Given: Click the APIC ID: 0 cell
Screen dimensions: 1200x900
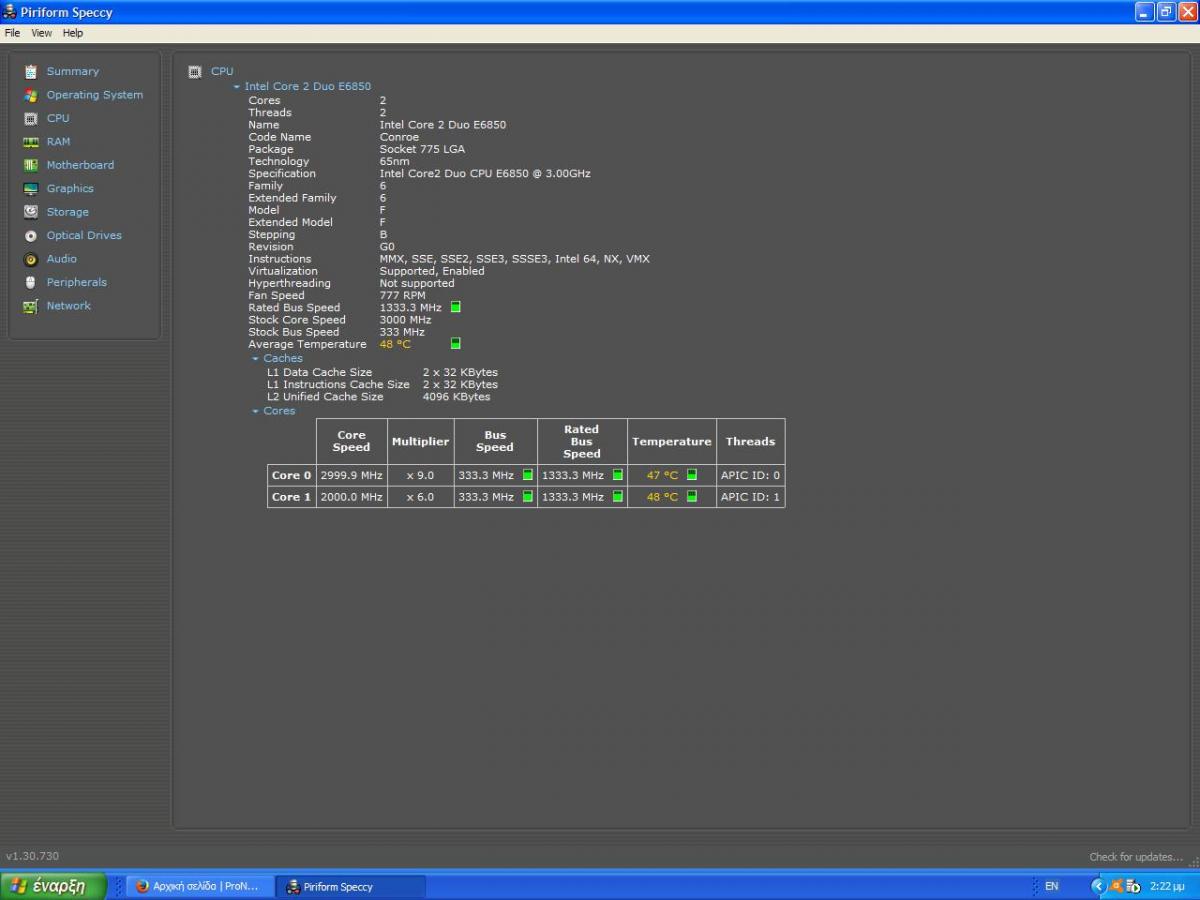Looking at the screenshot, I should pyautogui.click(x=750, y=475).
